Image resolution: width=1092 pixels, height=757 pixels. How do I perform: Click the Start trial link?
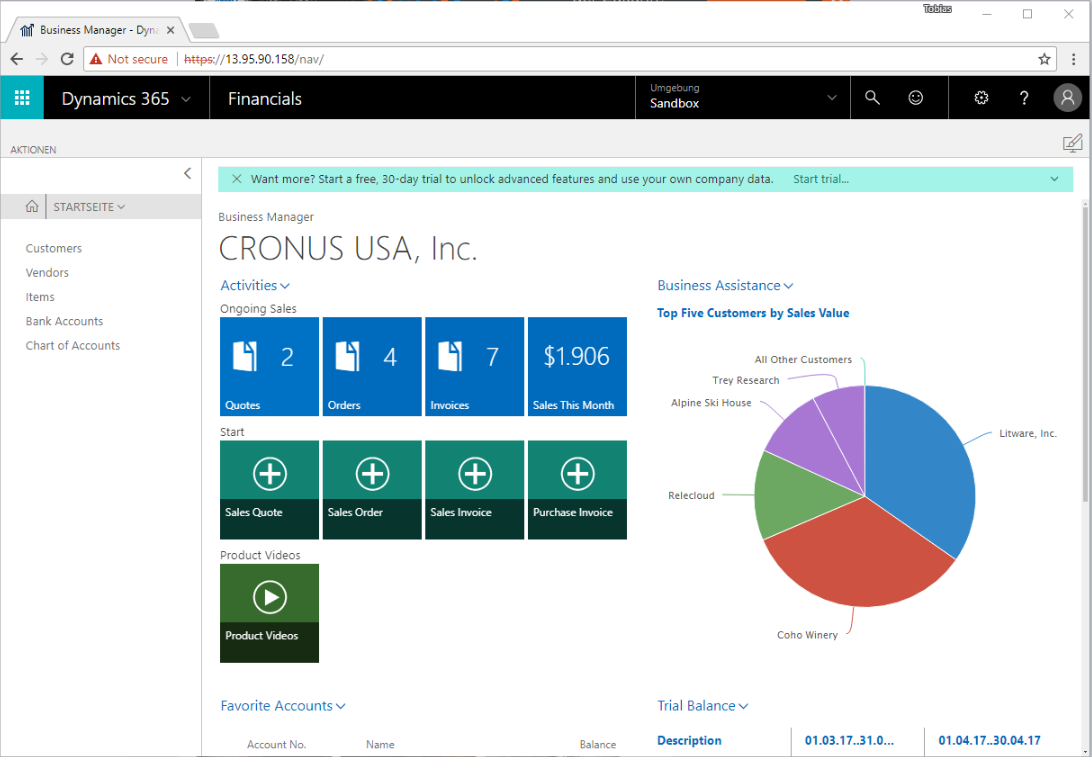[820, 179]
